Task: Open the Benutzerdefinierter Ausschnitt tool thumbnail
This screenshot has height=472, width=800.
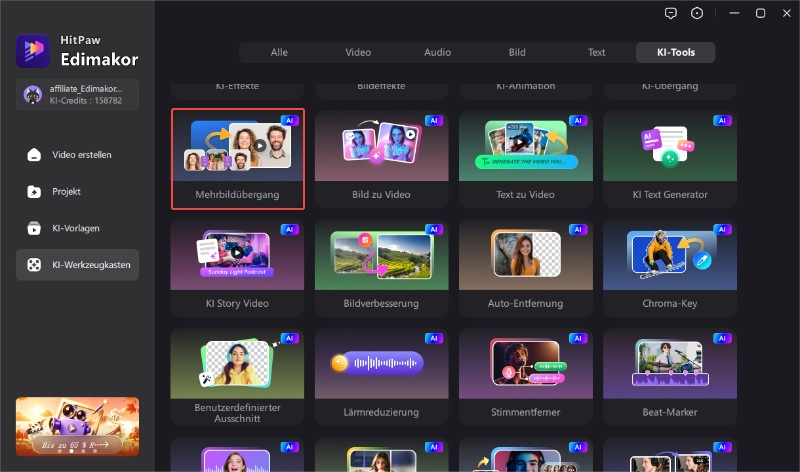Action: [237, 363]
